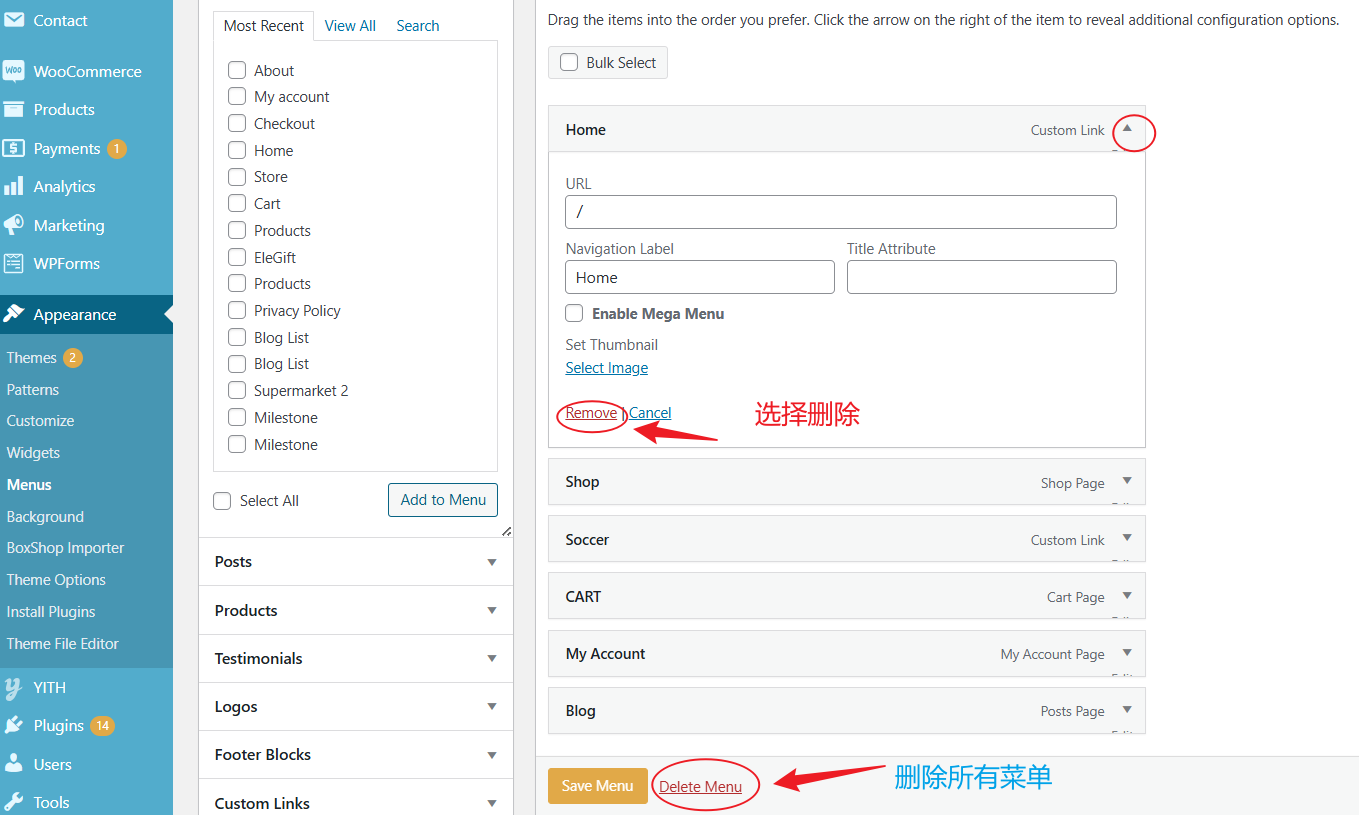Screen dimensions: 1359x815
Task: Open WPForms from the sidebar icon
Action: coord(15,263)
